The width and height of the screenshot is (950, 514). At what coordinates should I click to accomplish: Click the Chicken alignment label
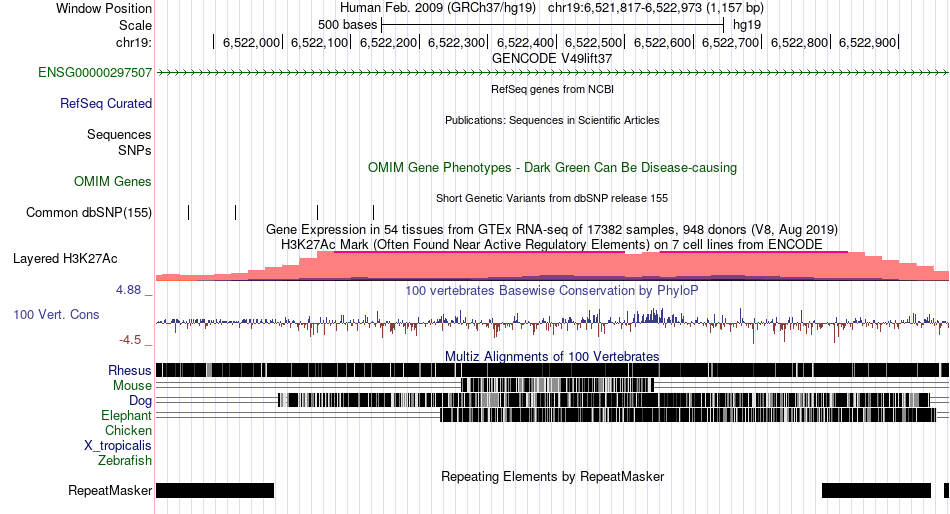pos(128,430)
